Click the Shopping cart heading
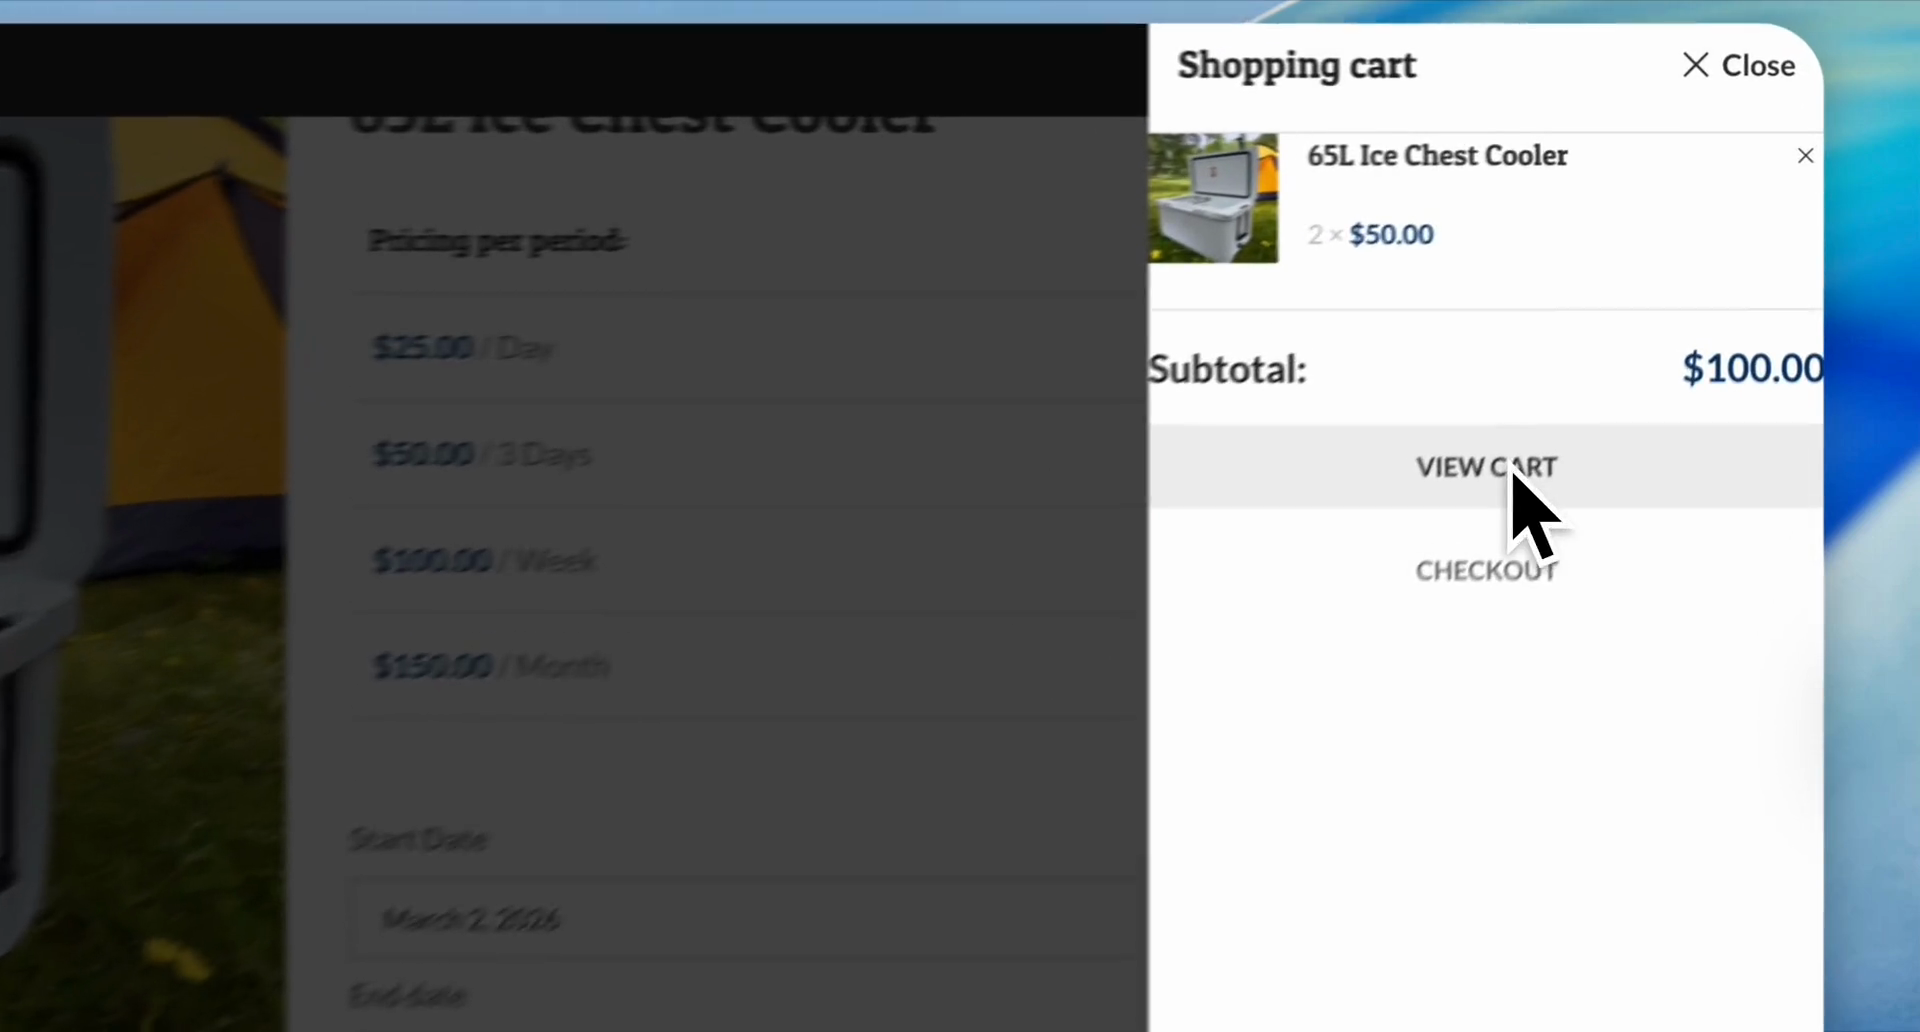Viewport: 1920px width, 1032px height. tap(1297, 65)
